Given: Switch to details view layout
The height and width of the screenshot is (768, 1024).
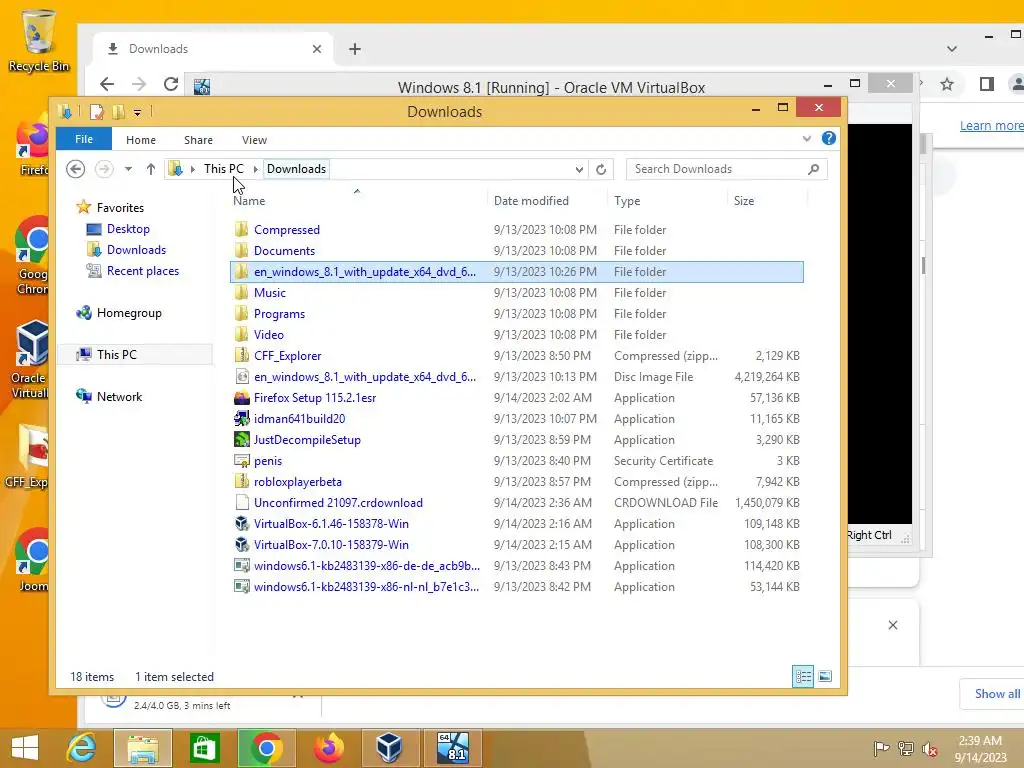Looking at the screenshot, I should [803, 677].
